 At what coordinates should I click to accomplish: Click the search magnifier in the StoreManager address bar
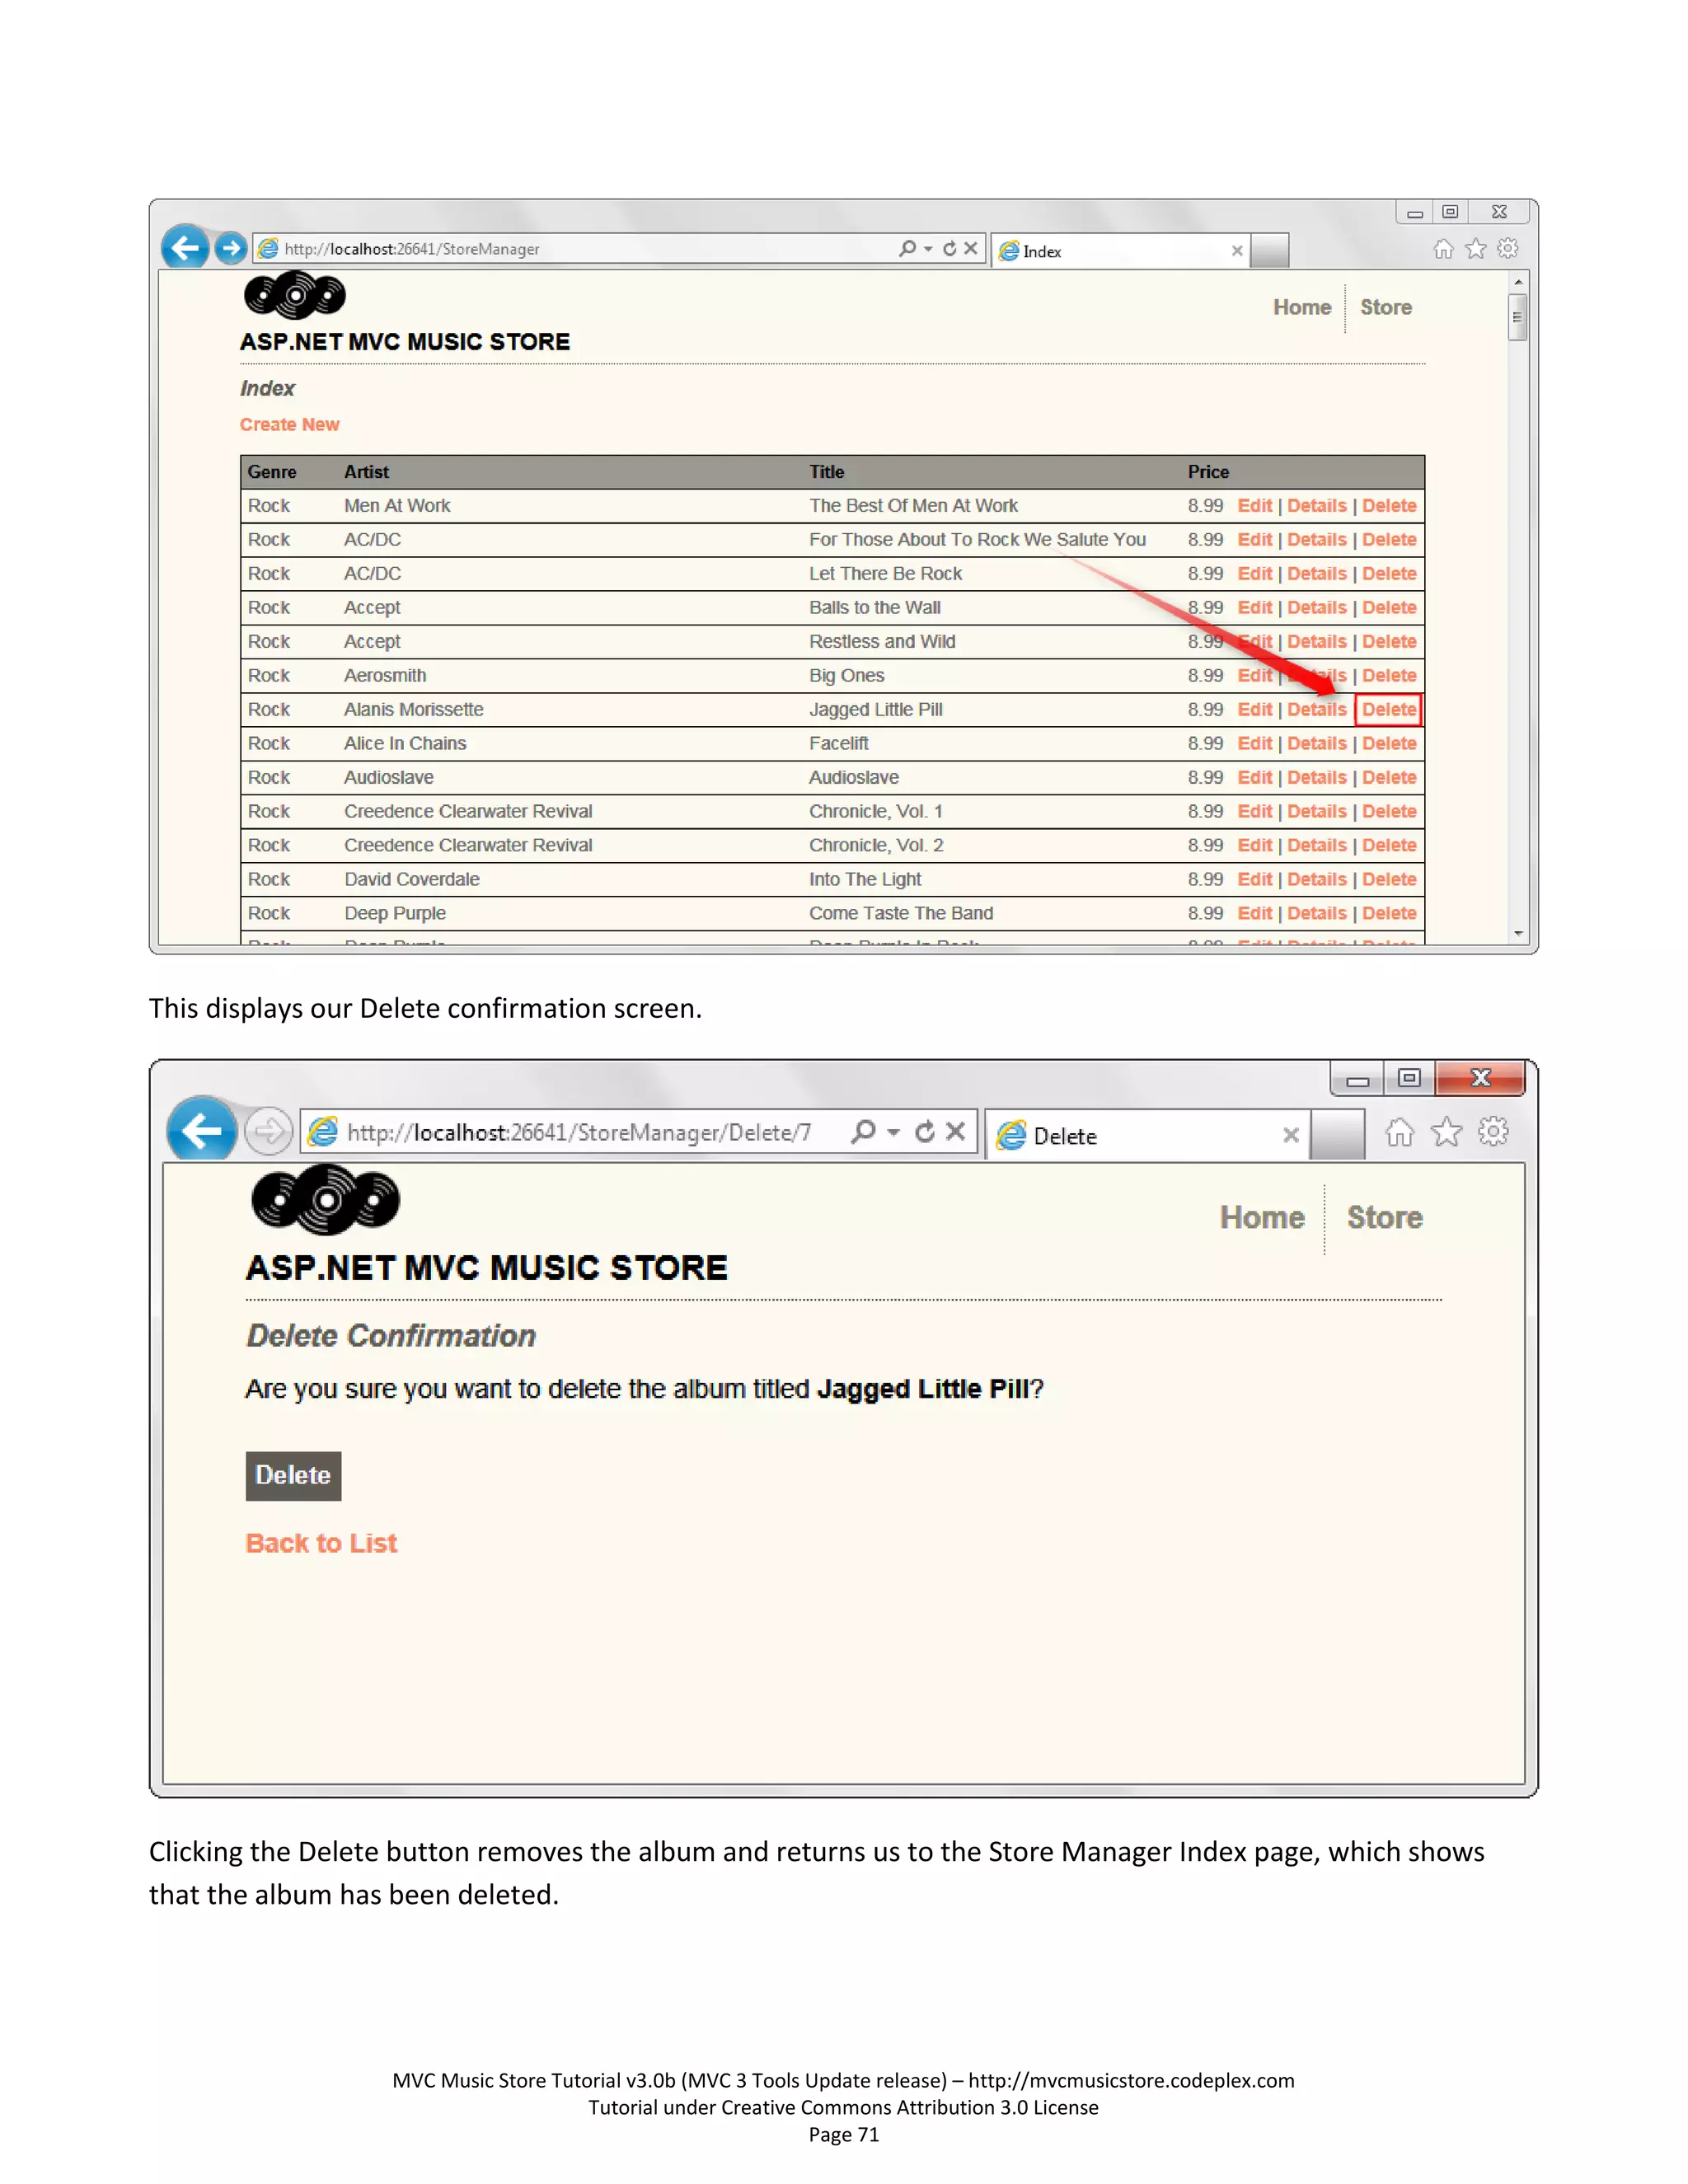pos(907,248)
